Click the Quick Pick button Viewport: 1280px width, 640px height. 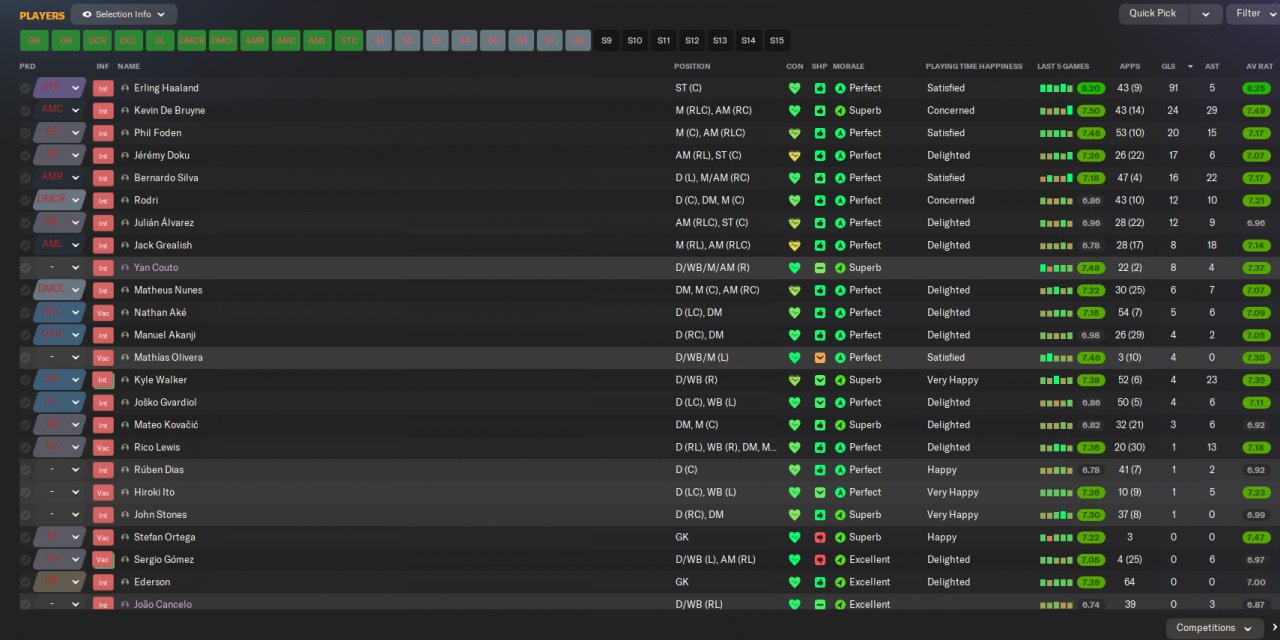tap(1153, 14)
